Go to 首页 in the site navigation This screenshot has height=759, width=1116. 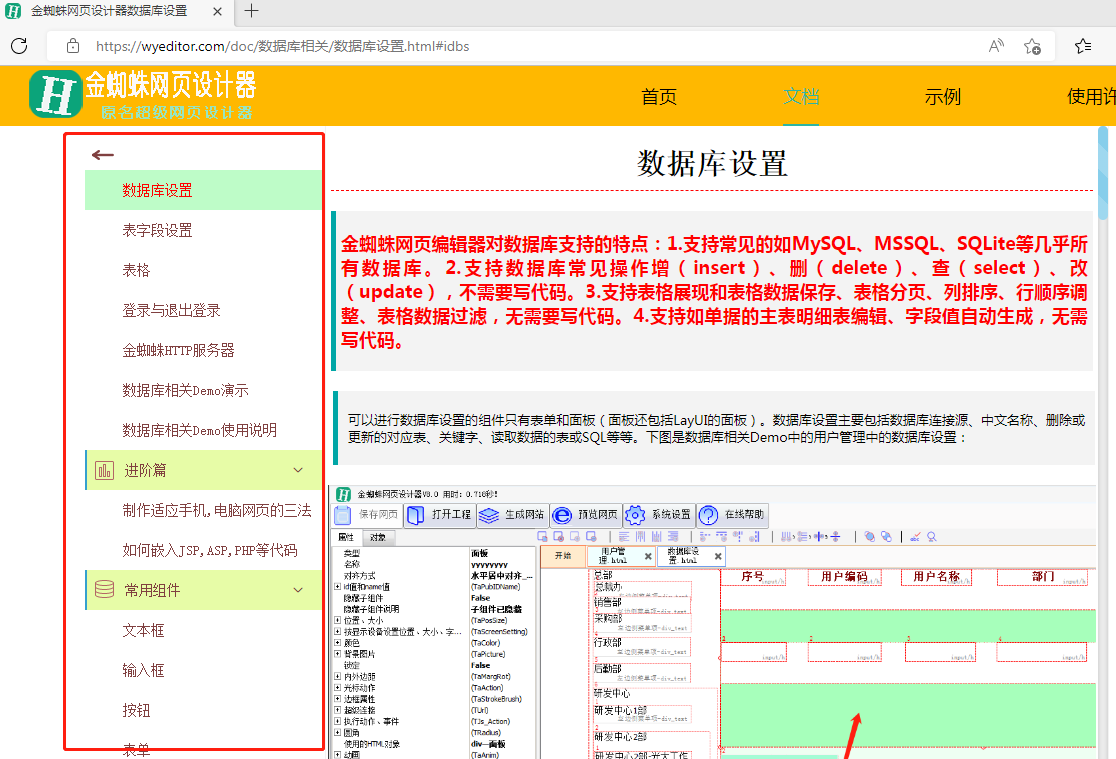[658, 96]
